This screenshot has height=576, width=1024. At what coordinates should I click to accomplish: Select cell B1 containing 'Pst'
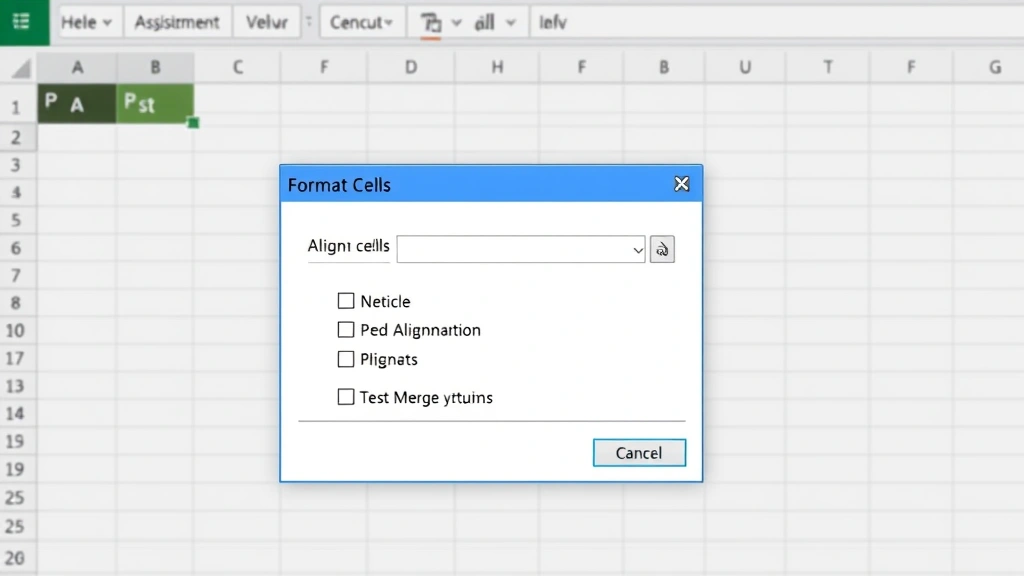(x=156, y=103)
